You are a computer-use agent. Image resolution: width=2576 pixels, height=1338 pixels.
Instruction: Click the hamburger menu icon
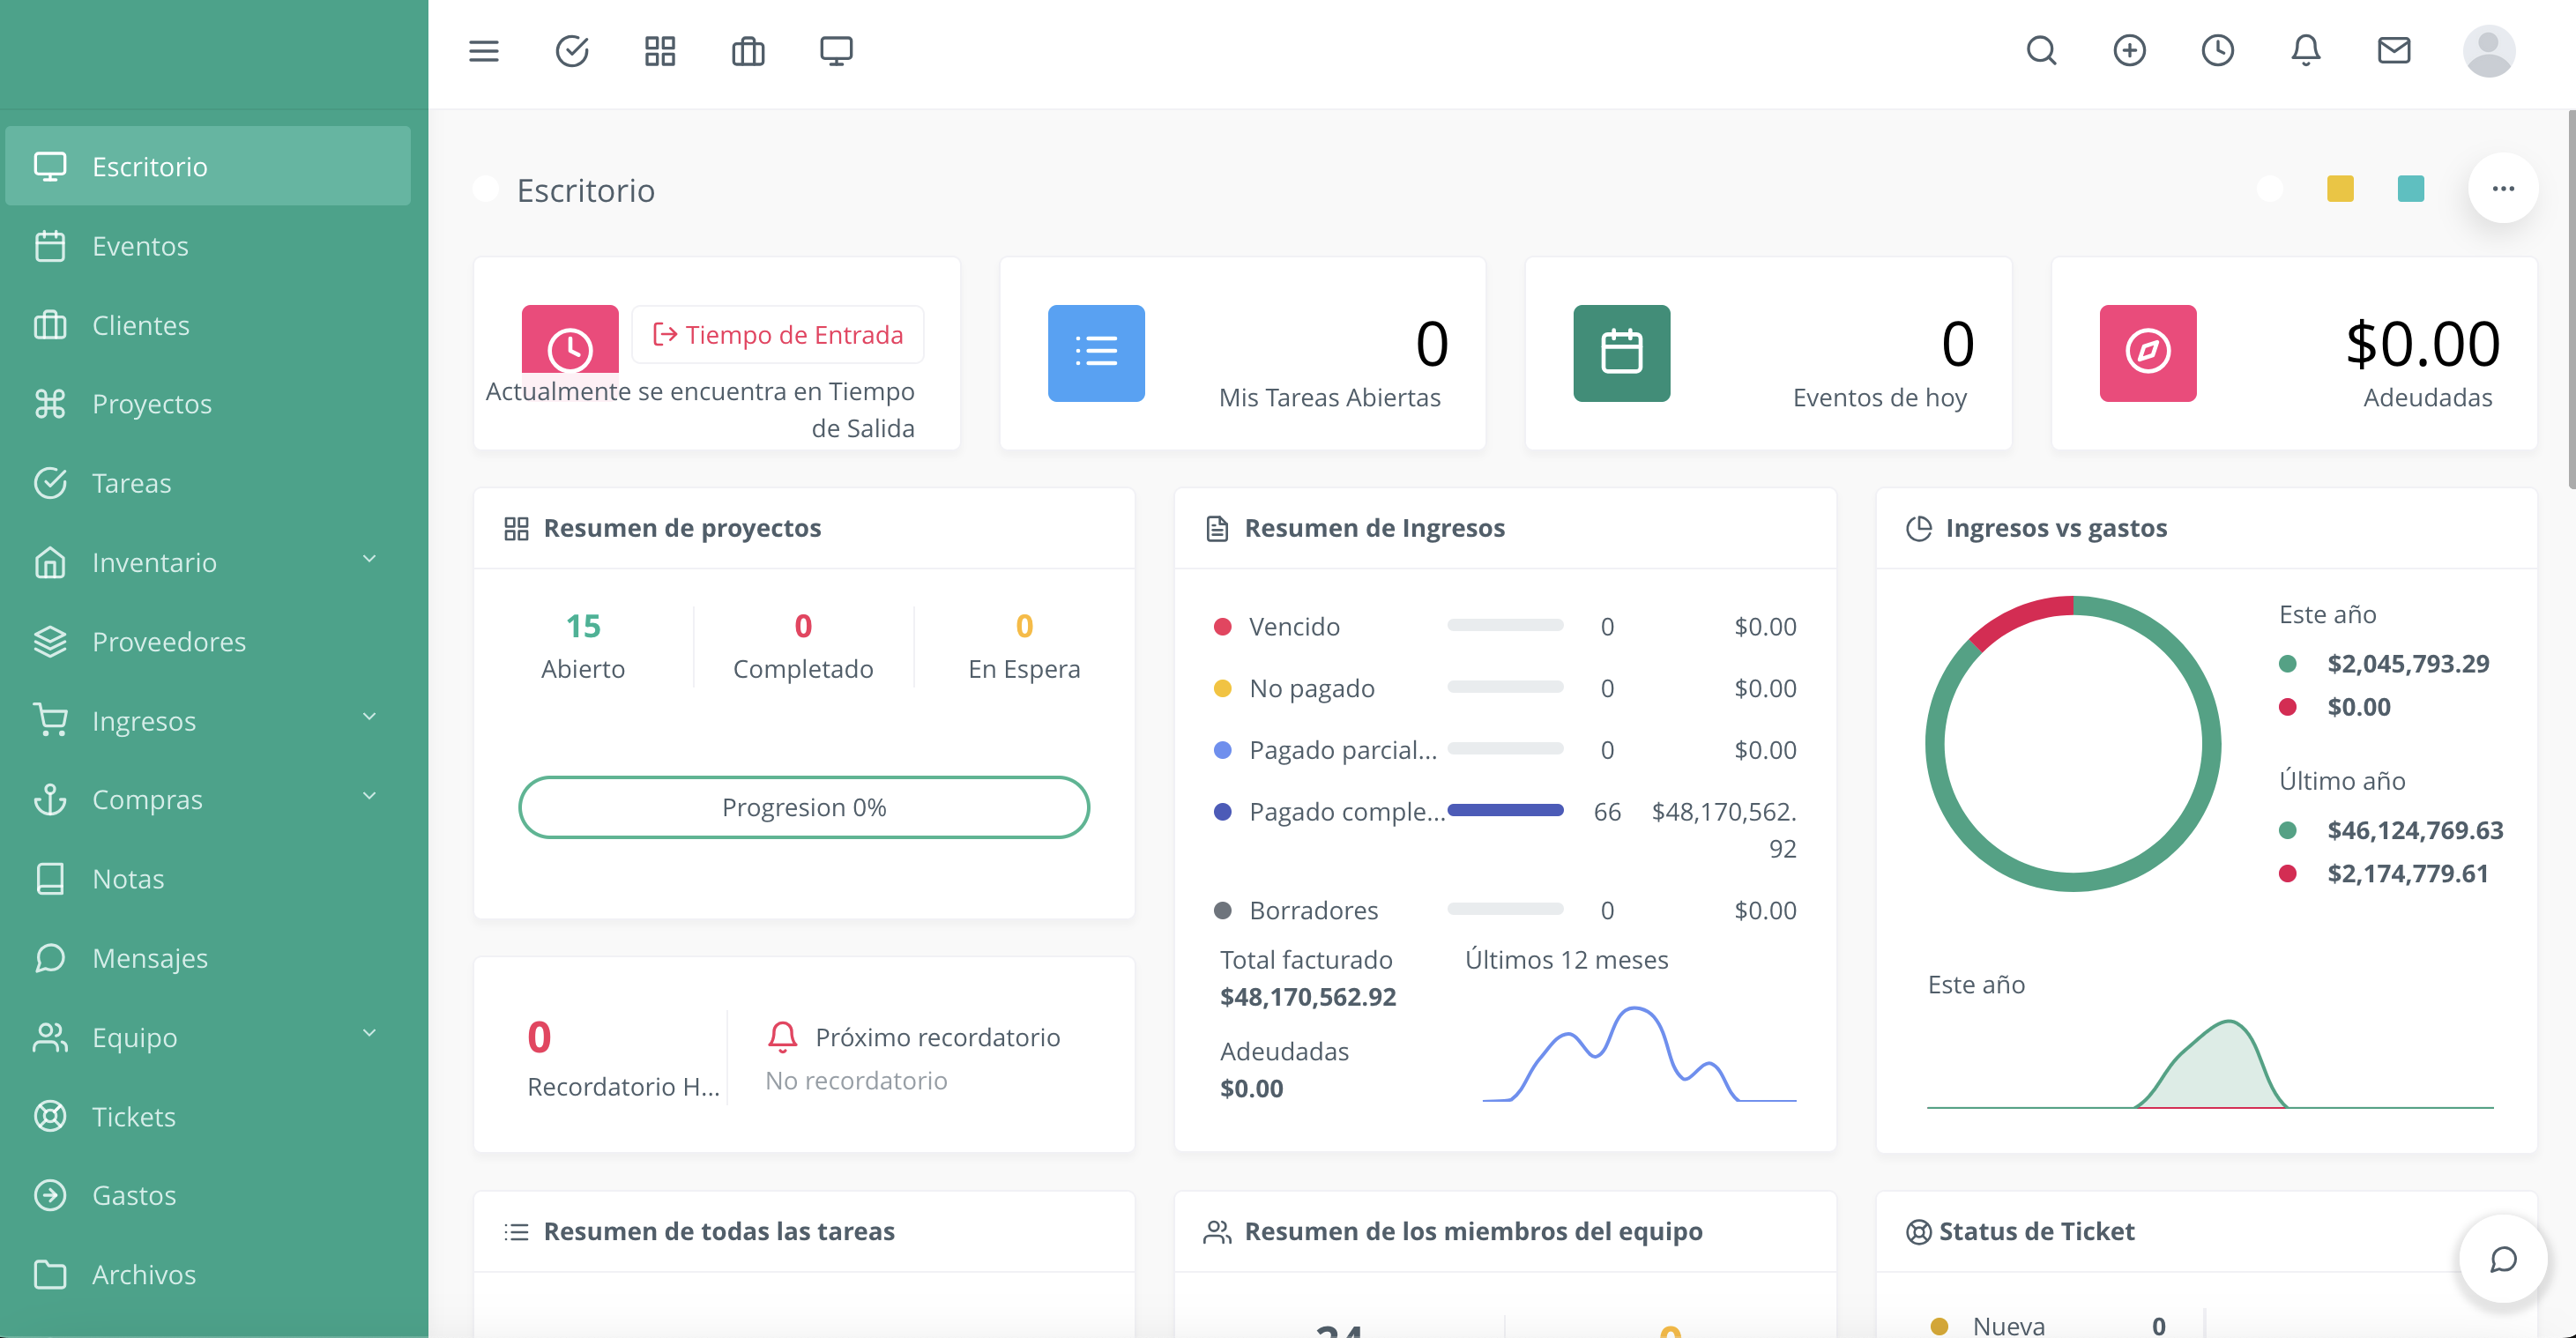point(483,51)
